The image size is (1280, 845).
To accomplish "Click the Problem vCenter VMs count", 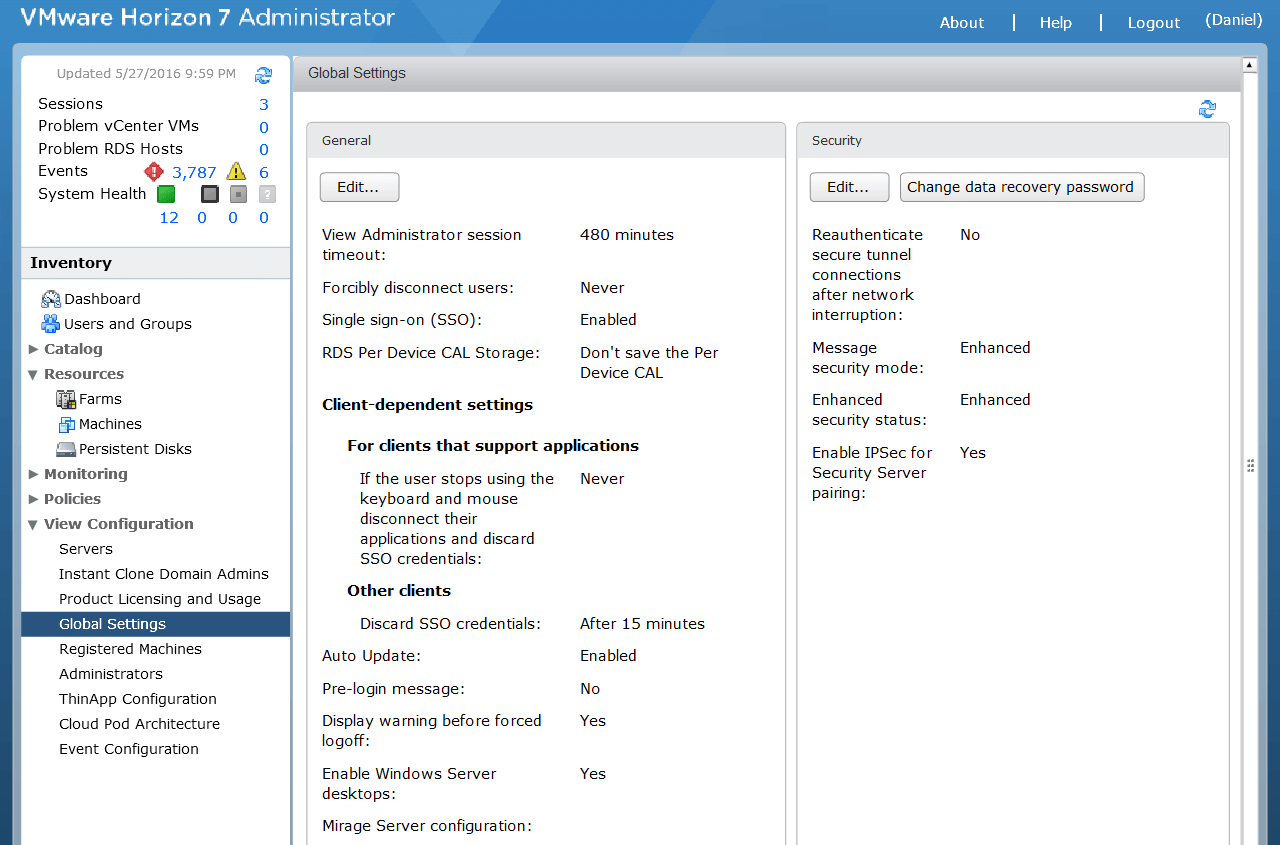I will click(x=264, y=127).
